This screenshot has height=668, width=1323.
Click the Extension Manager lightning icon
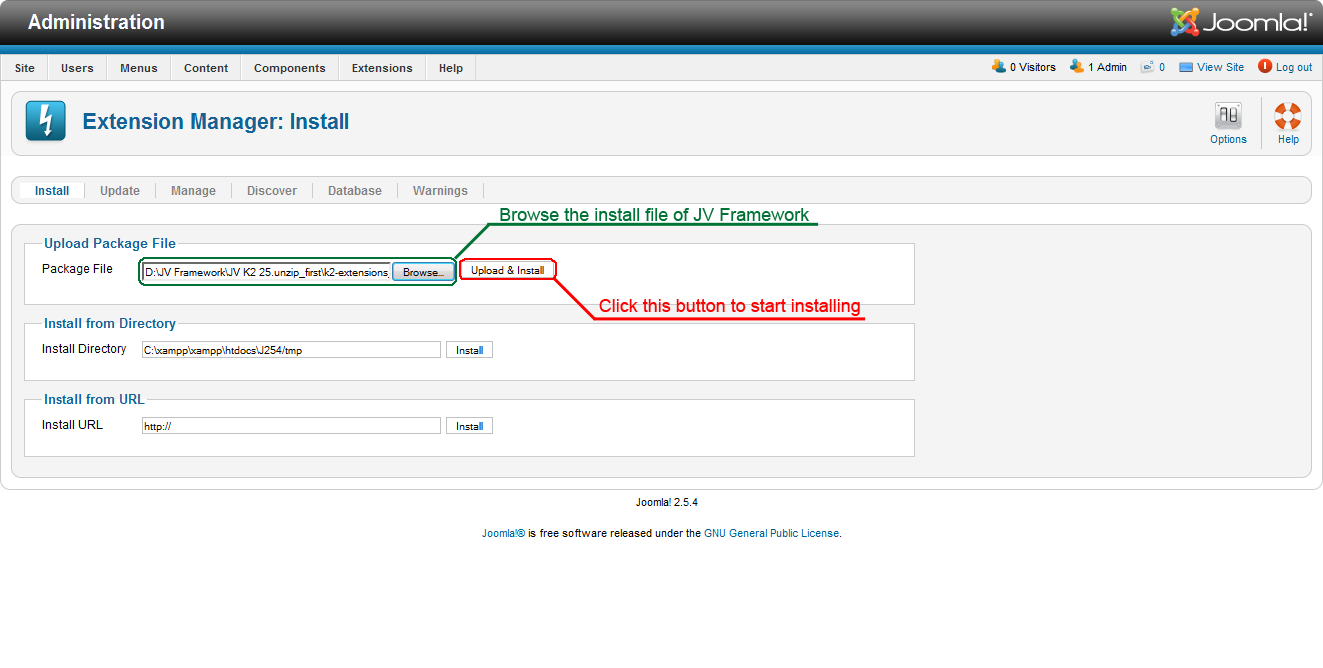pos(45,121)
